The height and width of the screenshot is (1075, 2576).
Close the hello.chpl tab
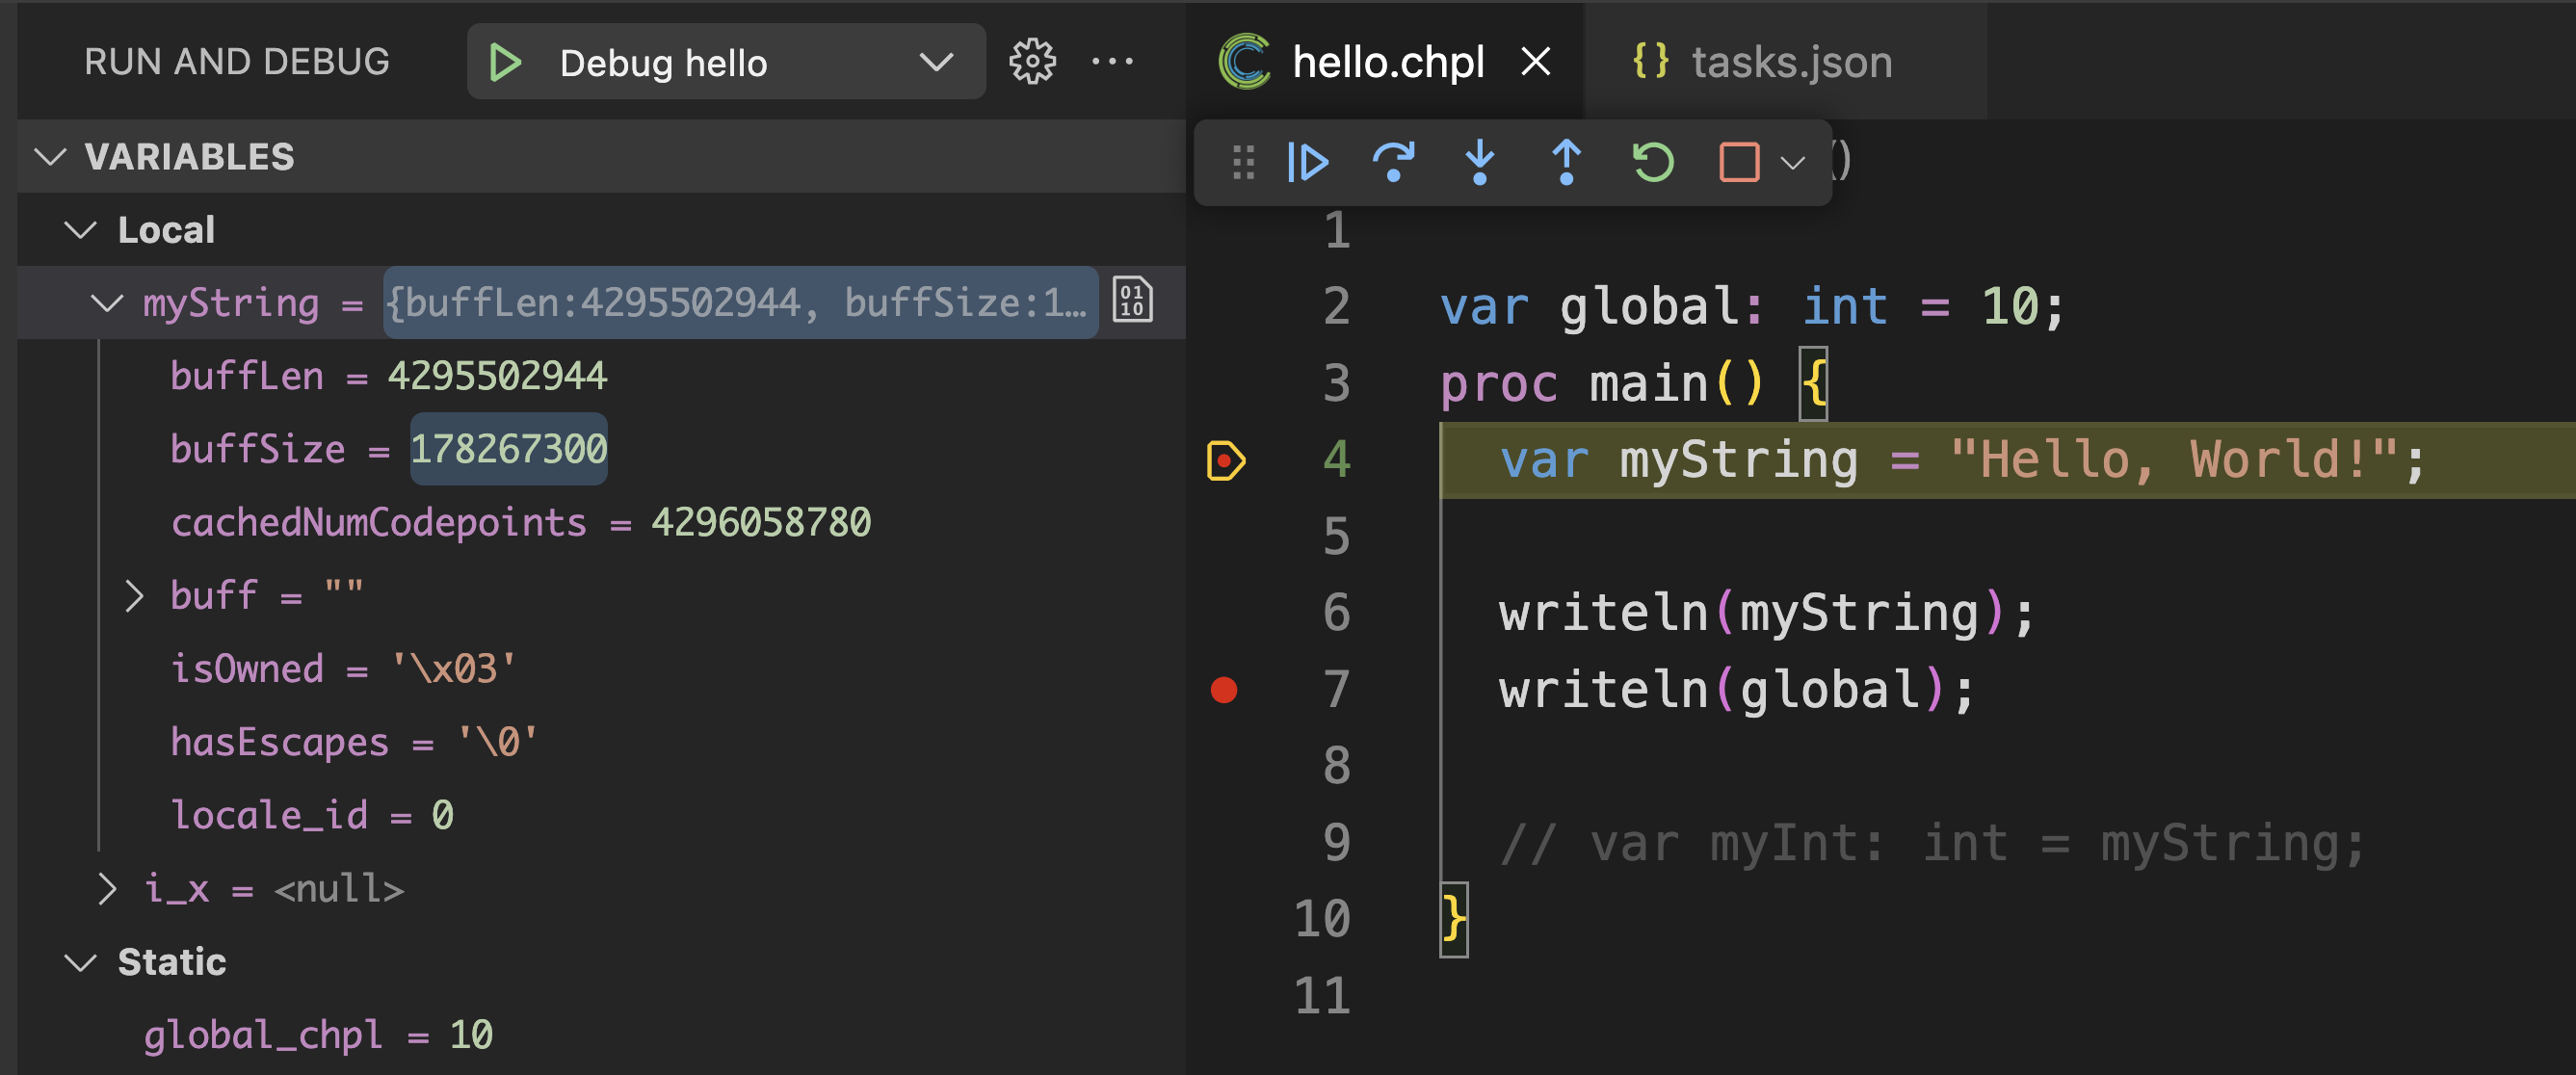click(1535, 62)
